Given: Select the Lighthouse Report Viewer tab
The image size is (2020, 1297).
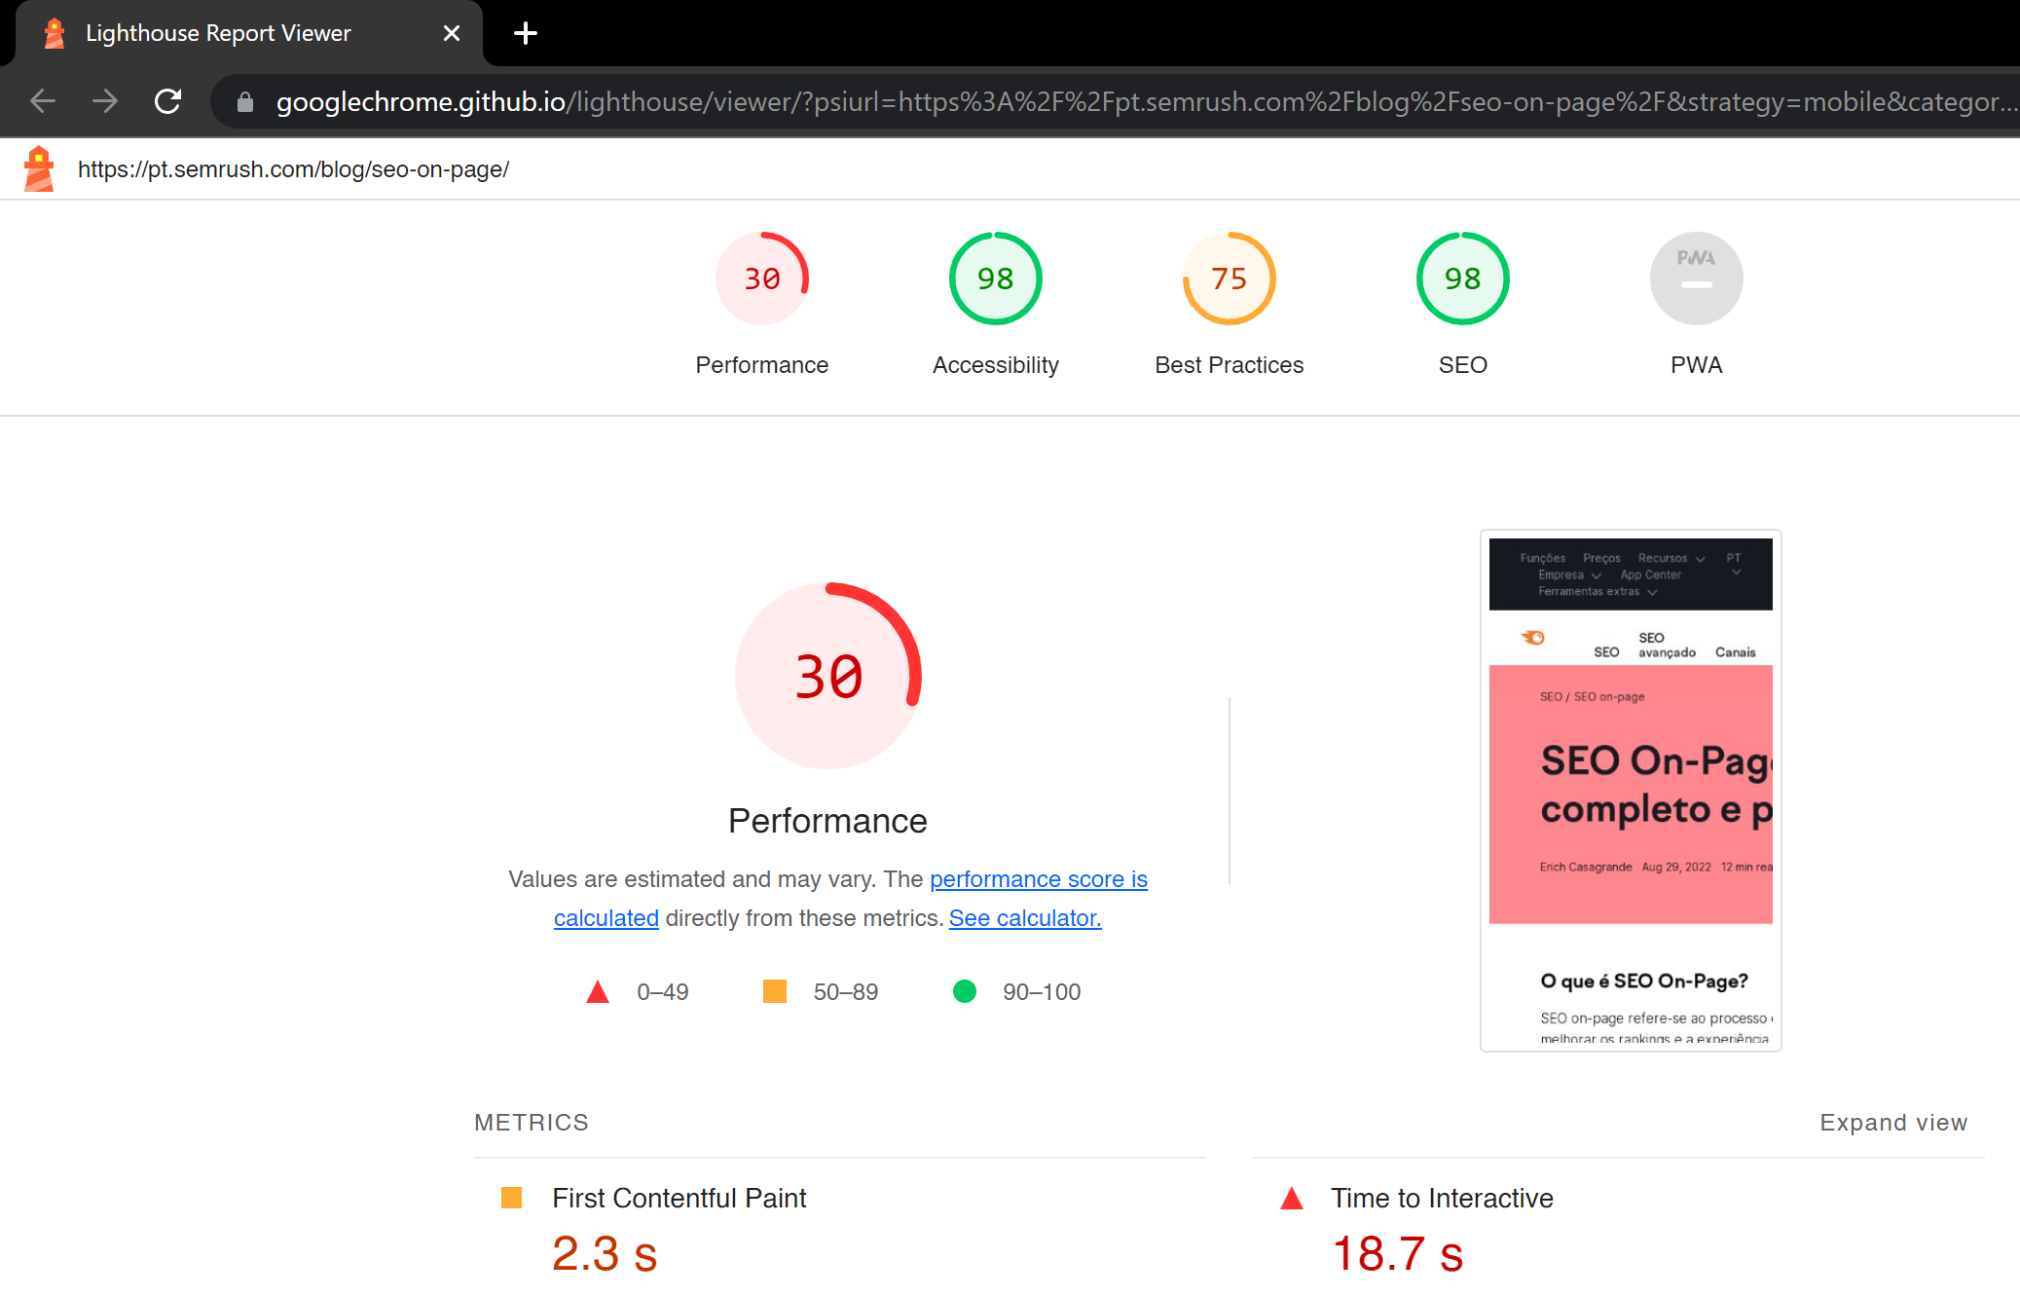Looking at the screenshot, I should (x=248, y=33).
